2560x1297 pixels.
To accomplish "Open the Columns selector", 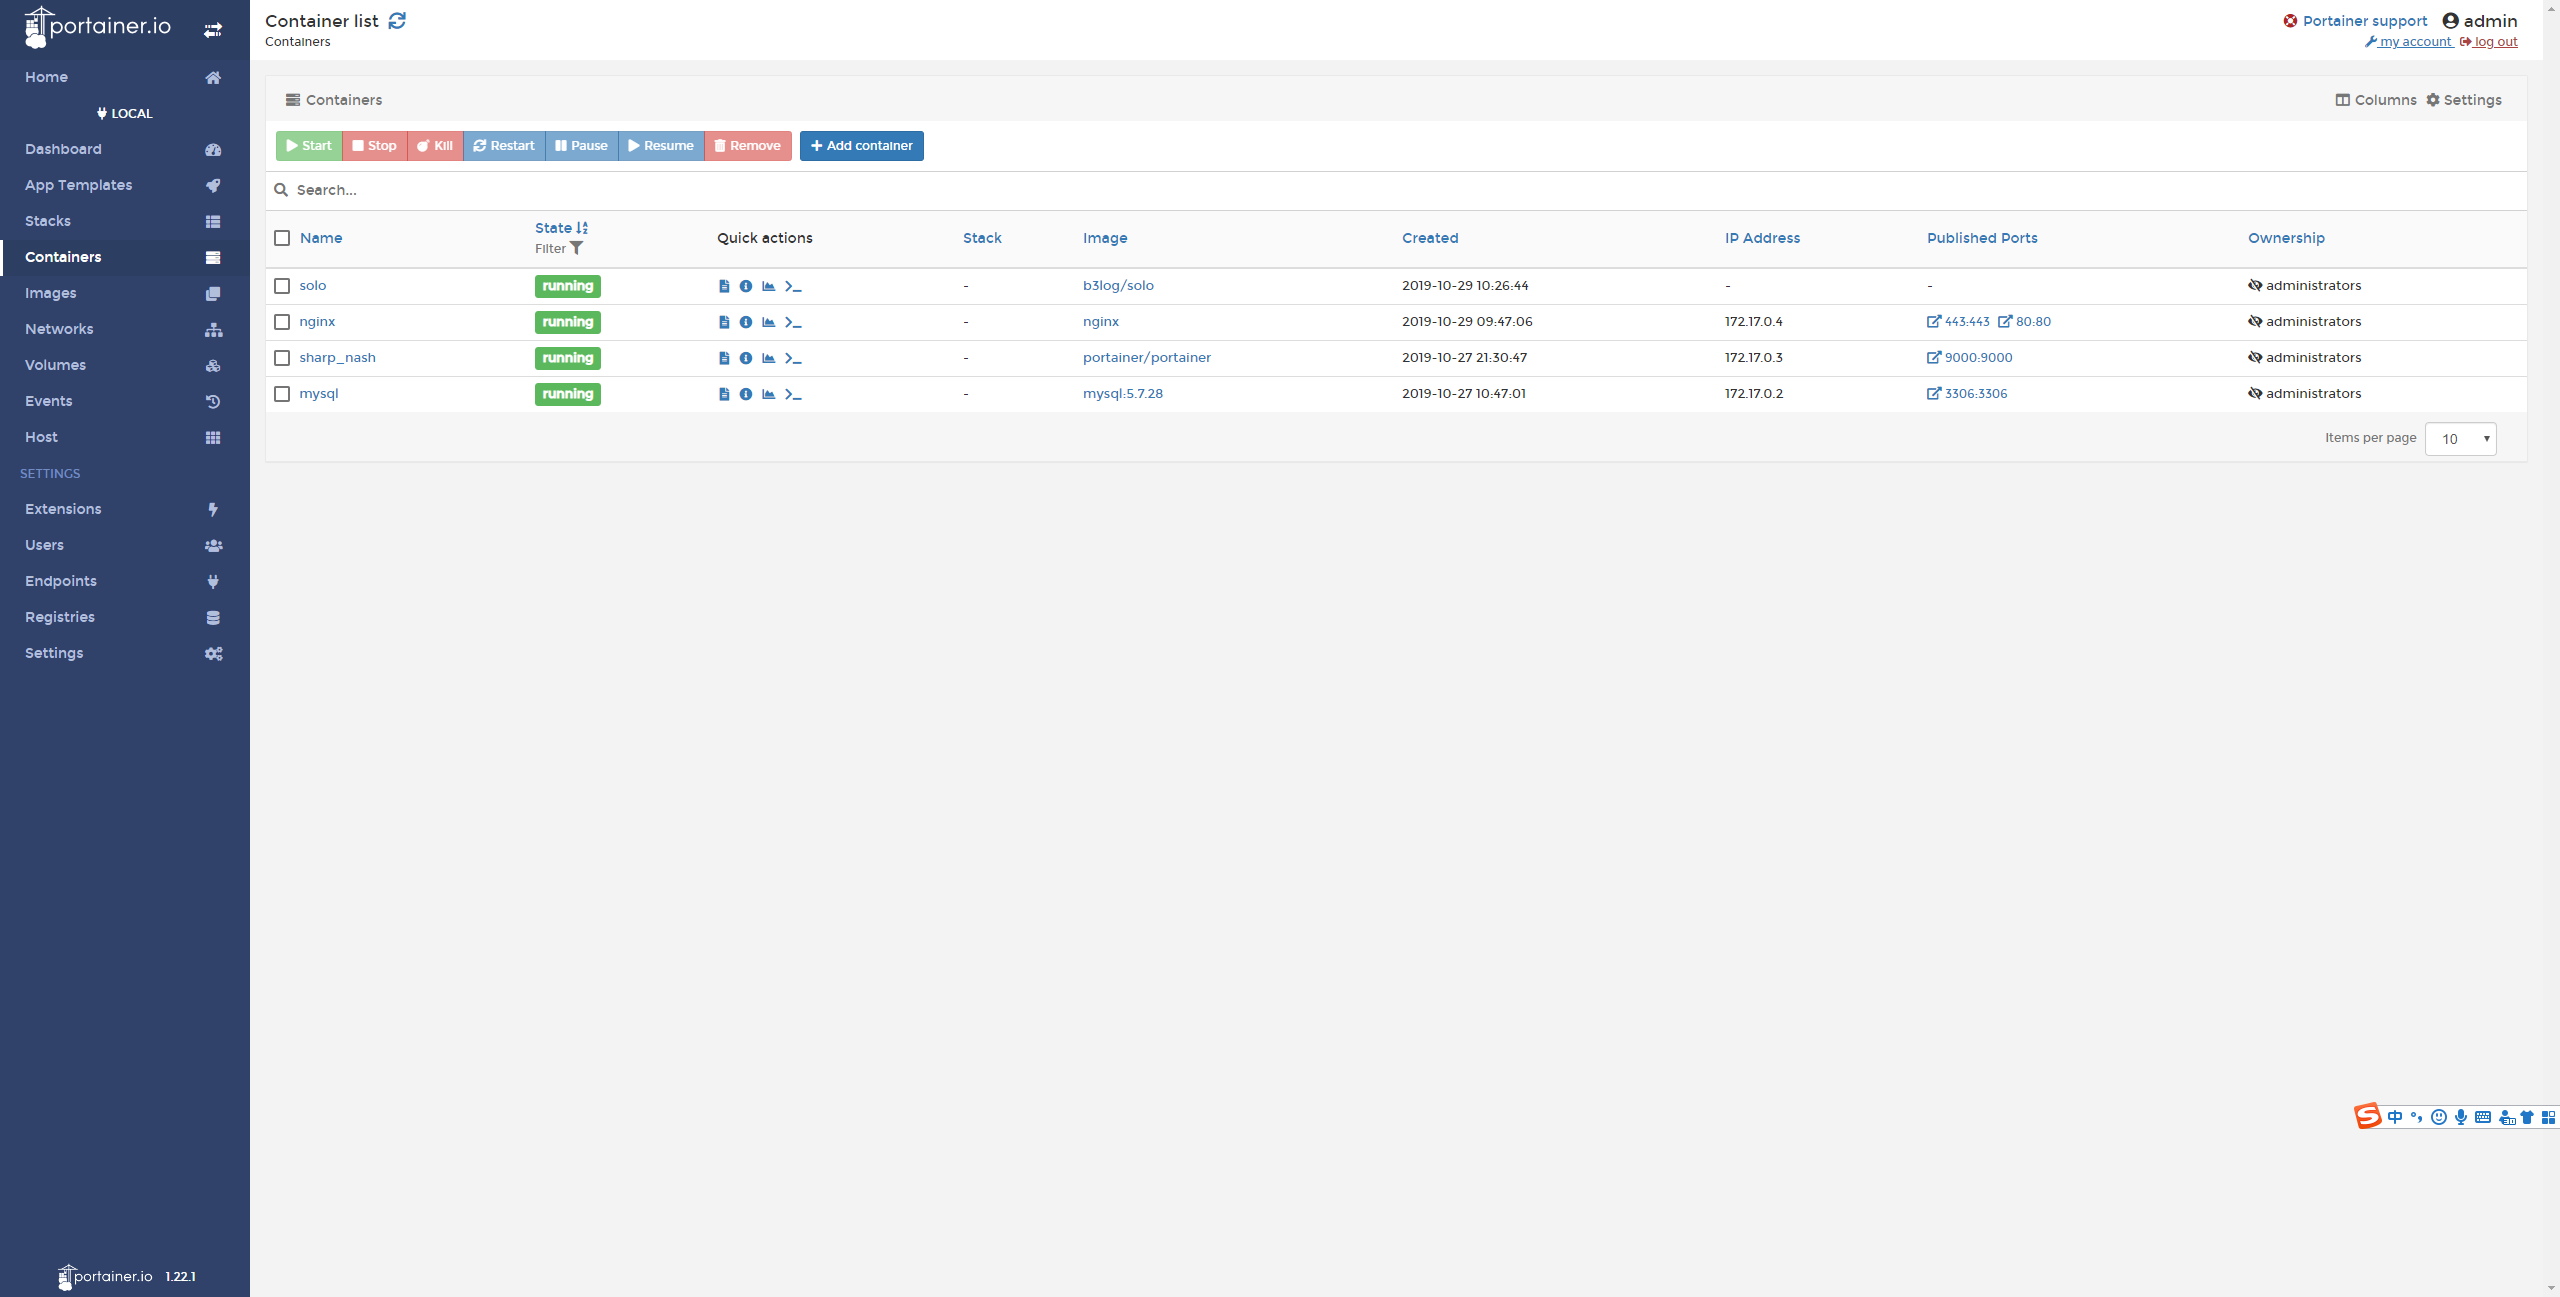I will (x=2376, y=100).
